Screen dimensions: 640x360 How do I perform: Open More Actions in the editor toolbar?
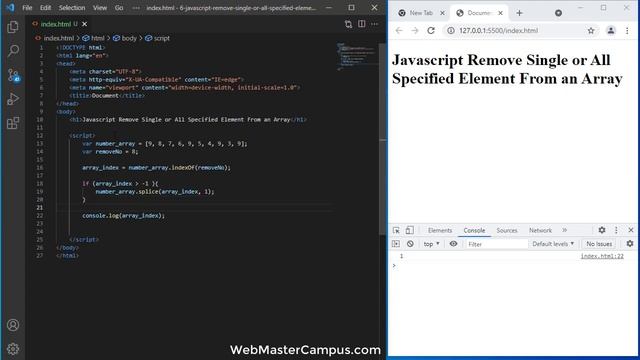[x=375, y=24]
